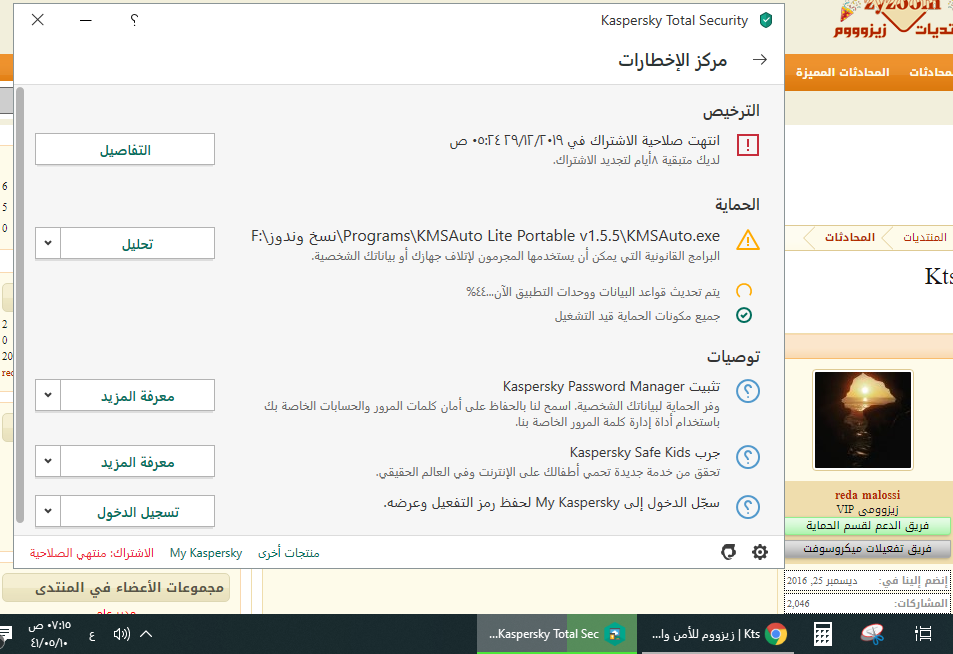The width and height of the screenshot is (953, 654).
Task: Click the taskbar clock and date
Action: [x=49, y=634]
